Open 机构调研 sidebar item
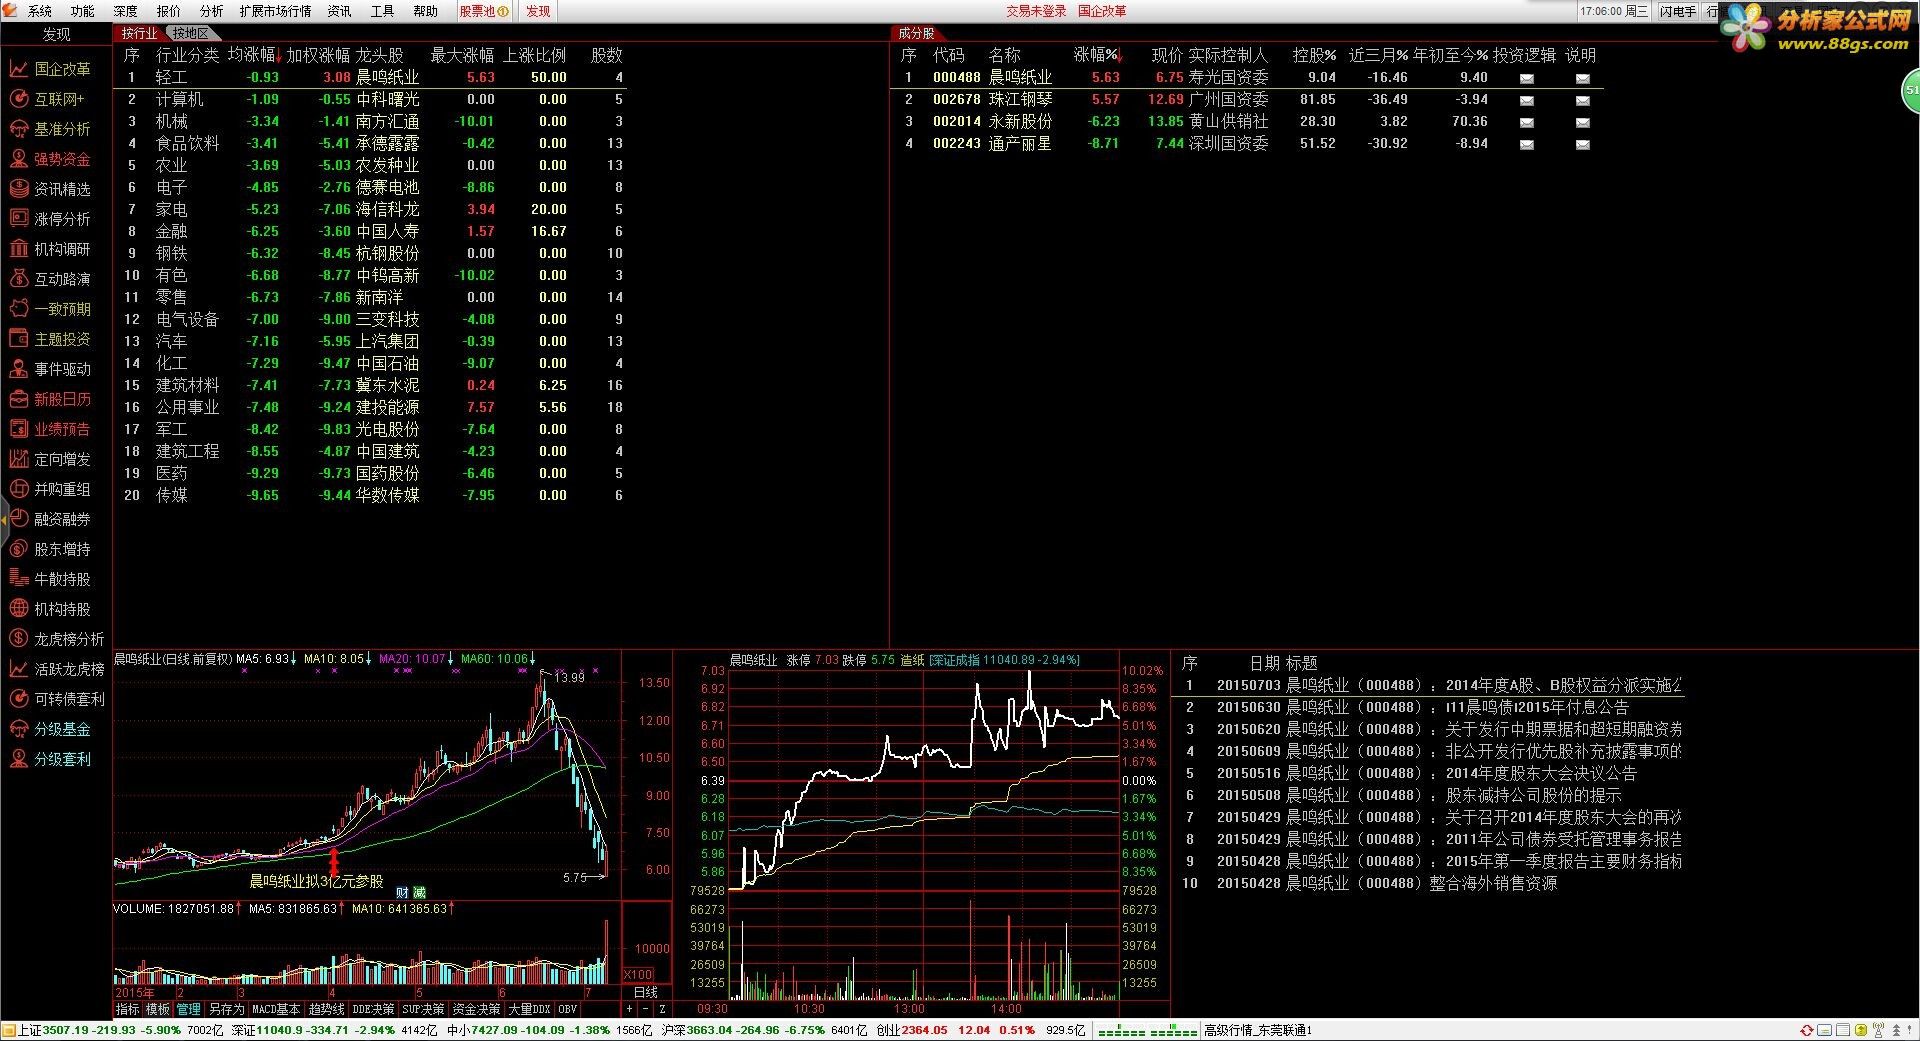Viewport: 1920px width, 1041px height. (x=50, y=249)
